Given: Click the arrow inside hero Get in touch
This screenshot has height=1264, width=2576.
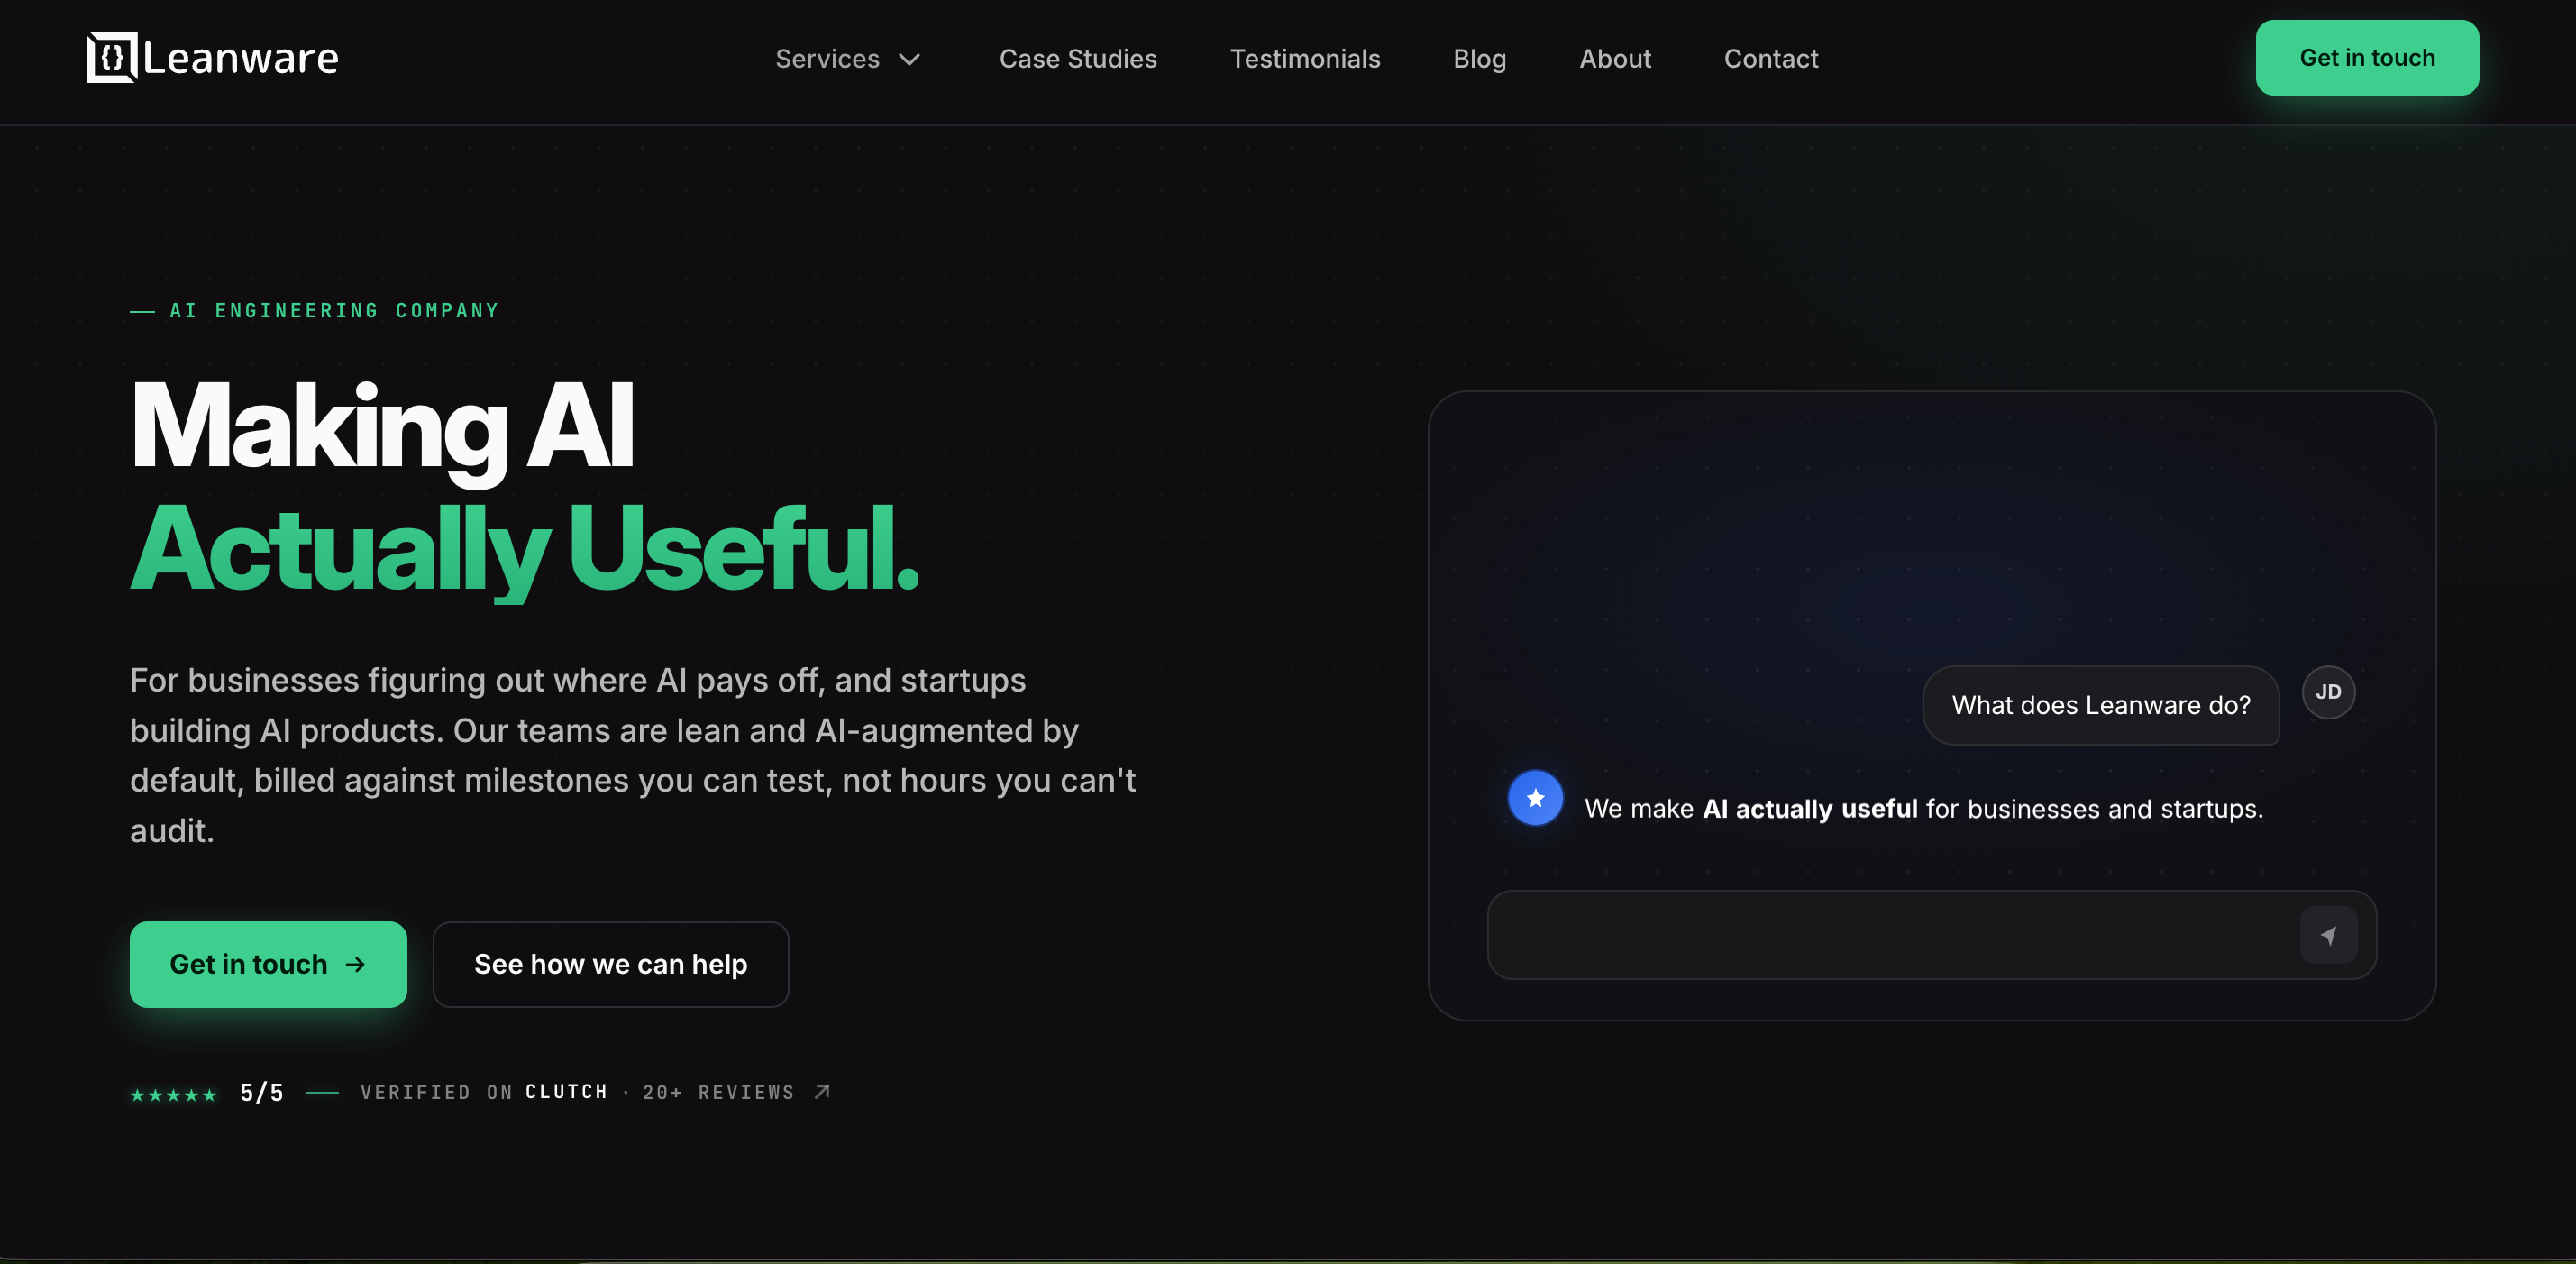Looking at the screenshot, I should coord(355,965).
